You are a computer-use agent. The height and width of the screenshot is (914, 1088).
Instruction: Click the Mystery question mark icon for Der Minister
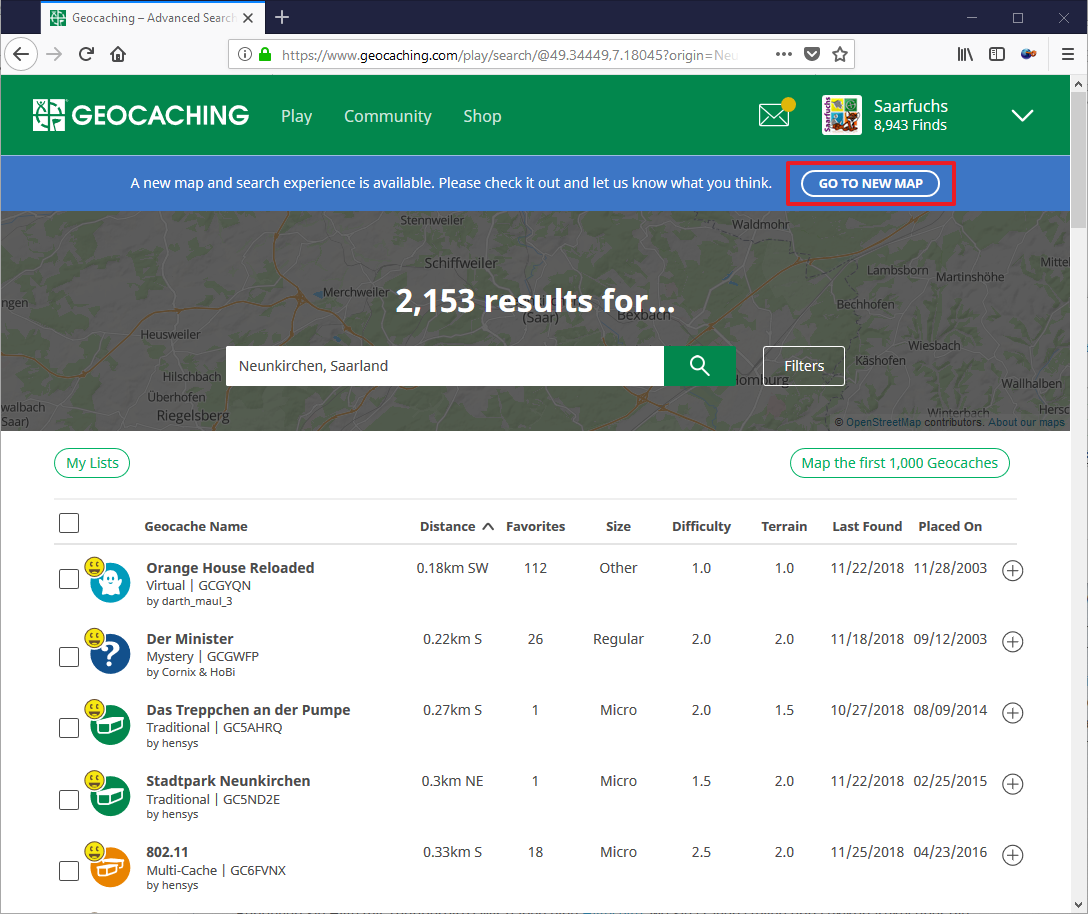(110, 654)
